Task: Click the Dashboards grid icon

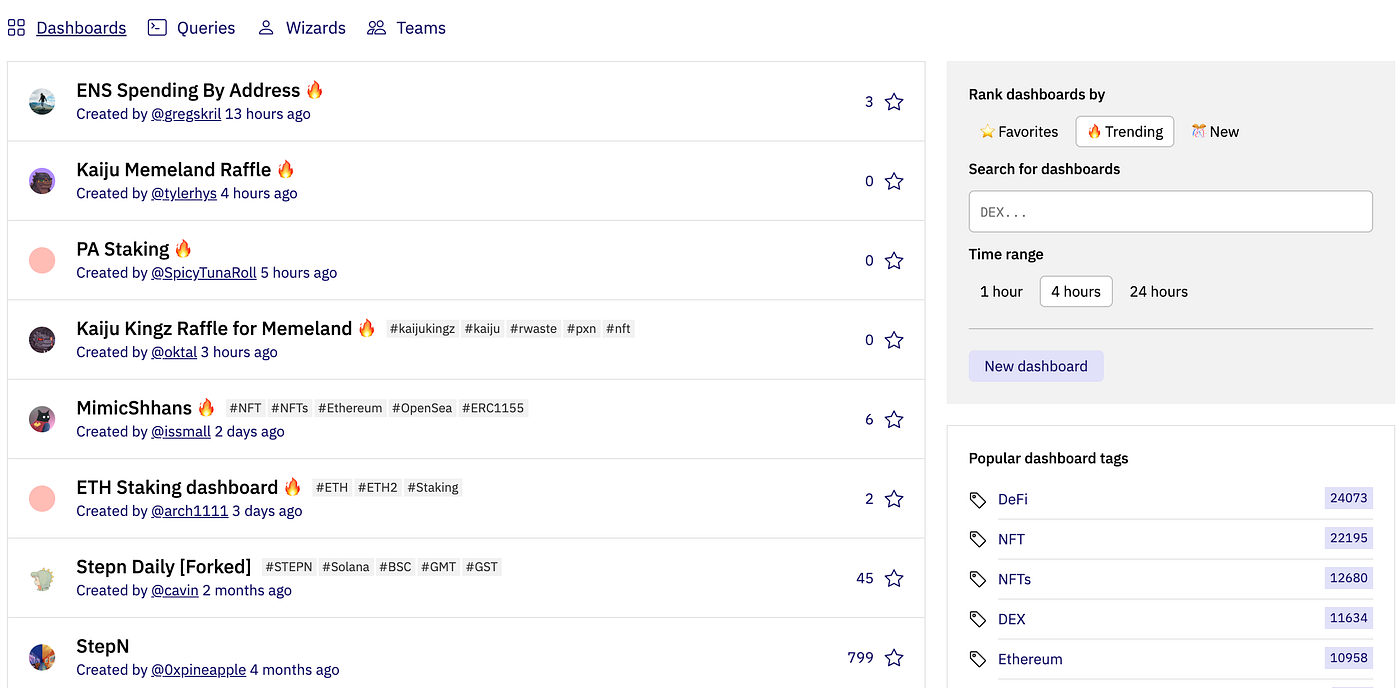Action: pyautogui.click(x=16, y=28)
